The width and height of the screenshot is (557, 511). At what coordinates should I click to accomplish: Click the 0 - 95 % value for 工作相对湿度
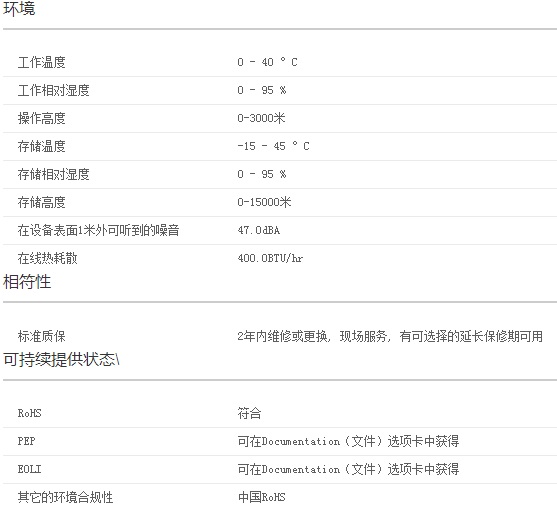click(261, 90)
